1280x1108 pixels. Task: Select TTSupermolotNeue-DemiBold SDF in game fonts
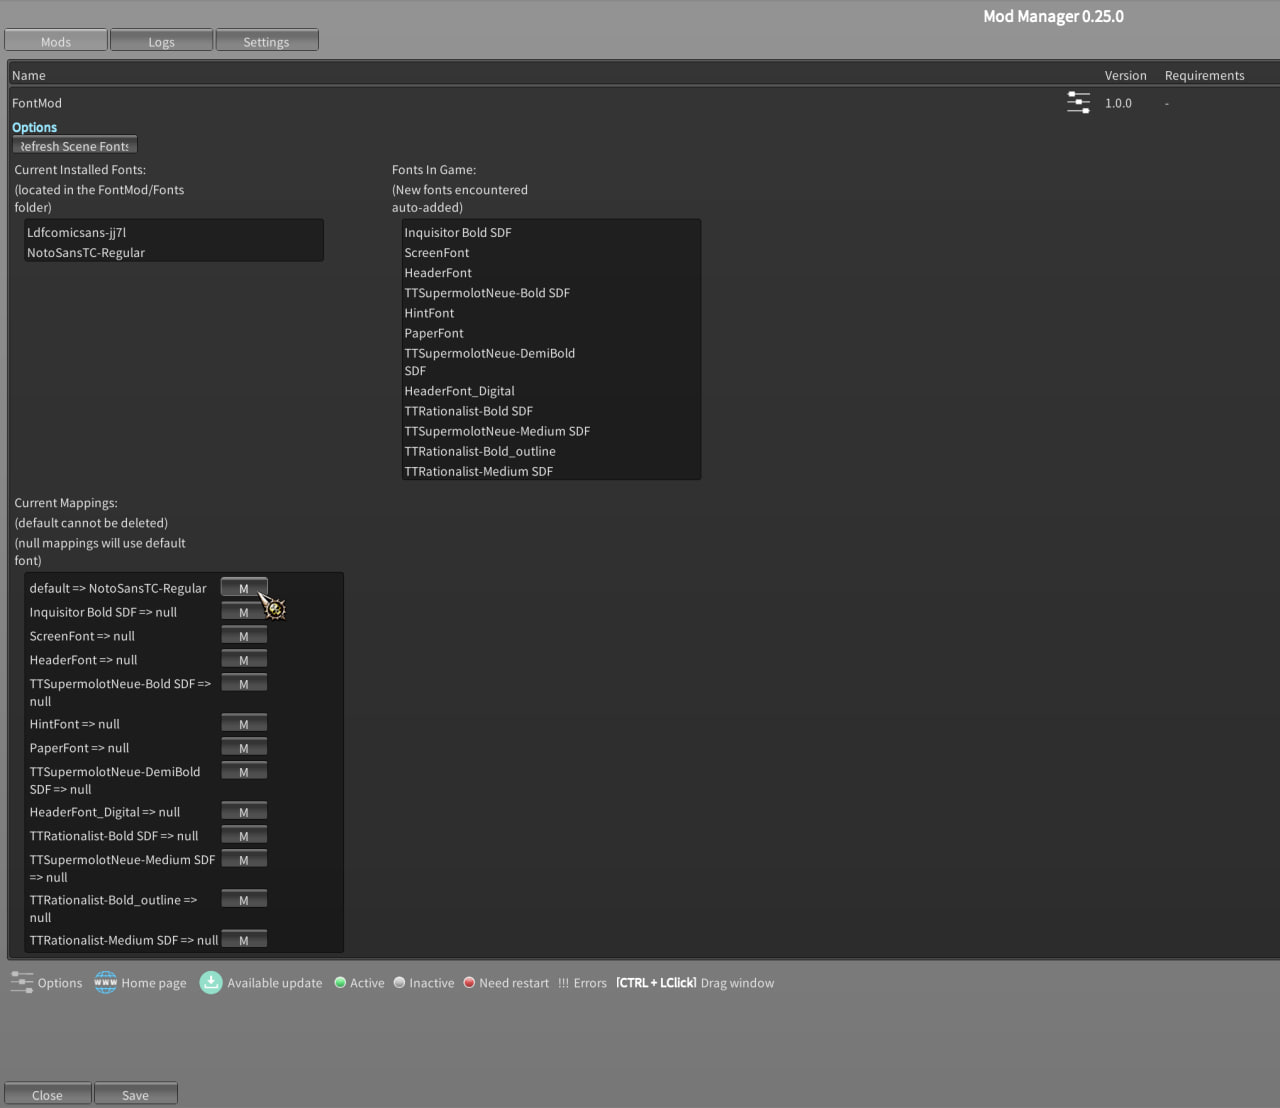[490, 361]
